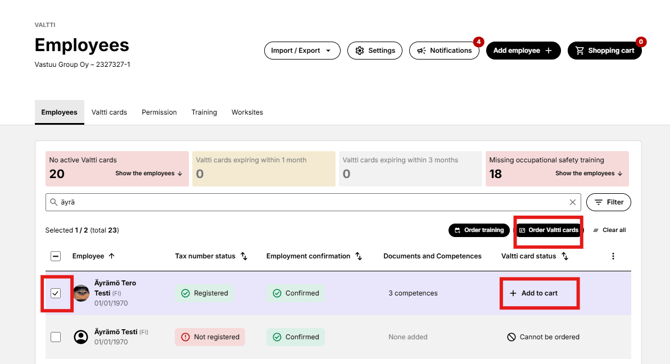
Task: Open the Shopping cart
Action: tap(605, 50)
